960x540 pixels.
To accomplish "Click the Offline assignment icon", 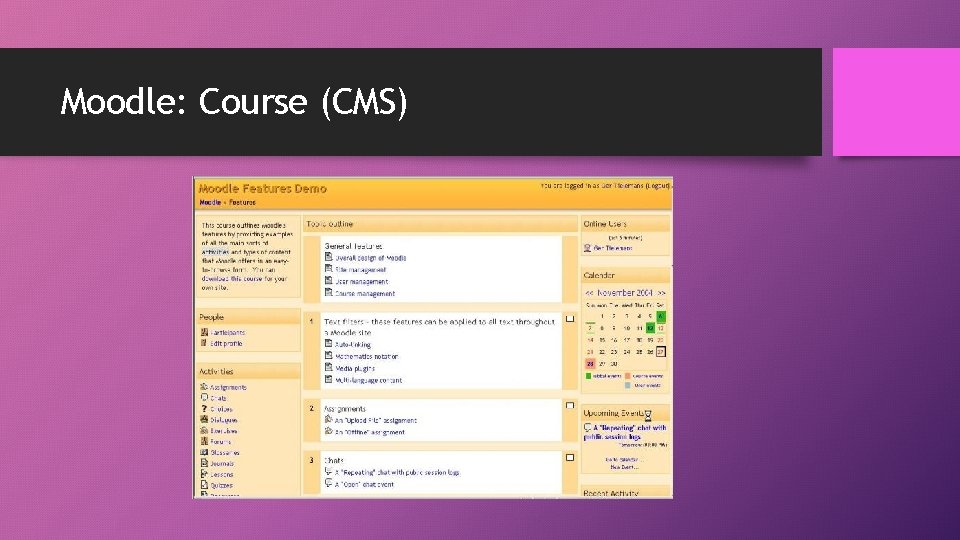I will click(x=328, y=431).
